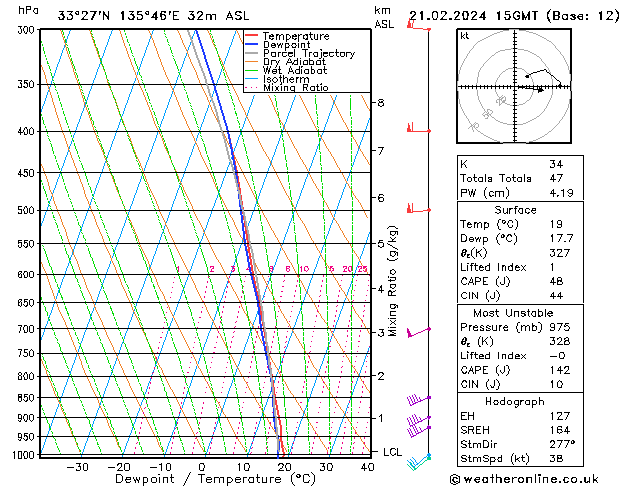The image size is (629, 486).
Task: Click the Surface CAPE value 48
Action: point(556,281)
